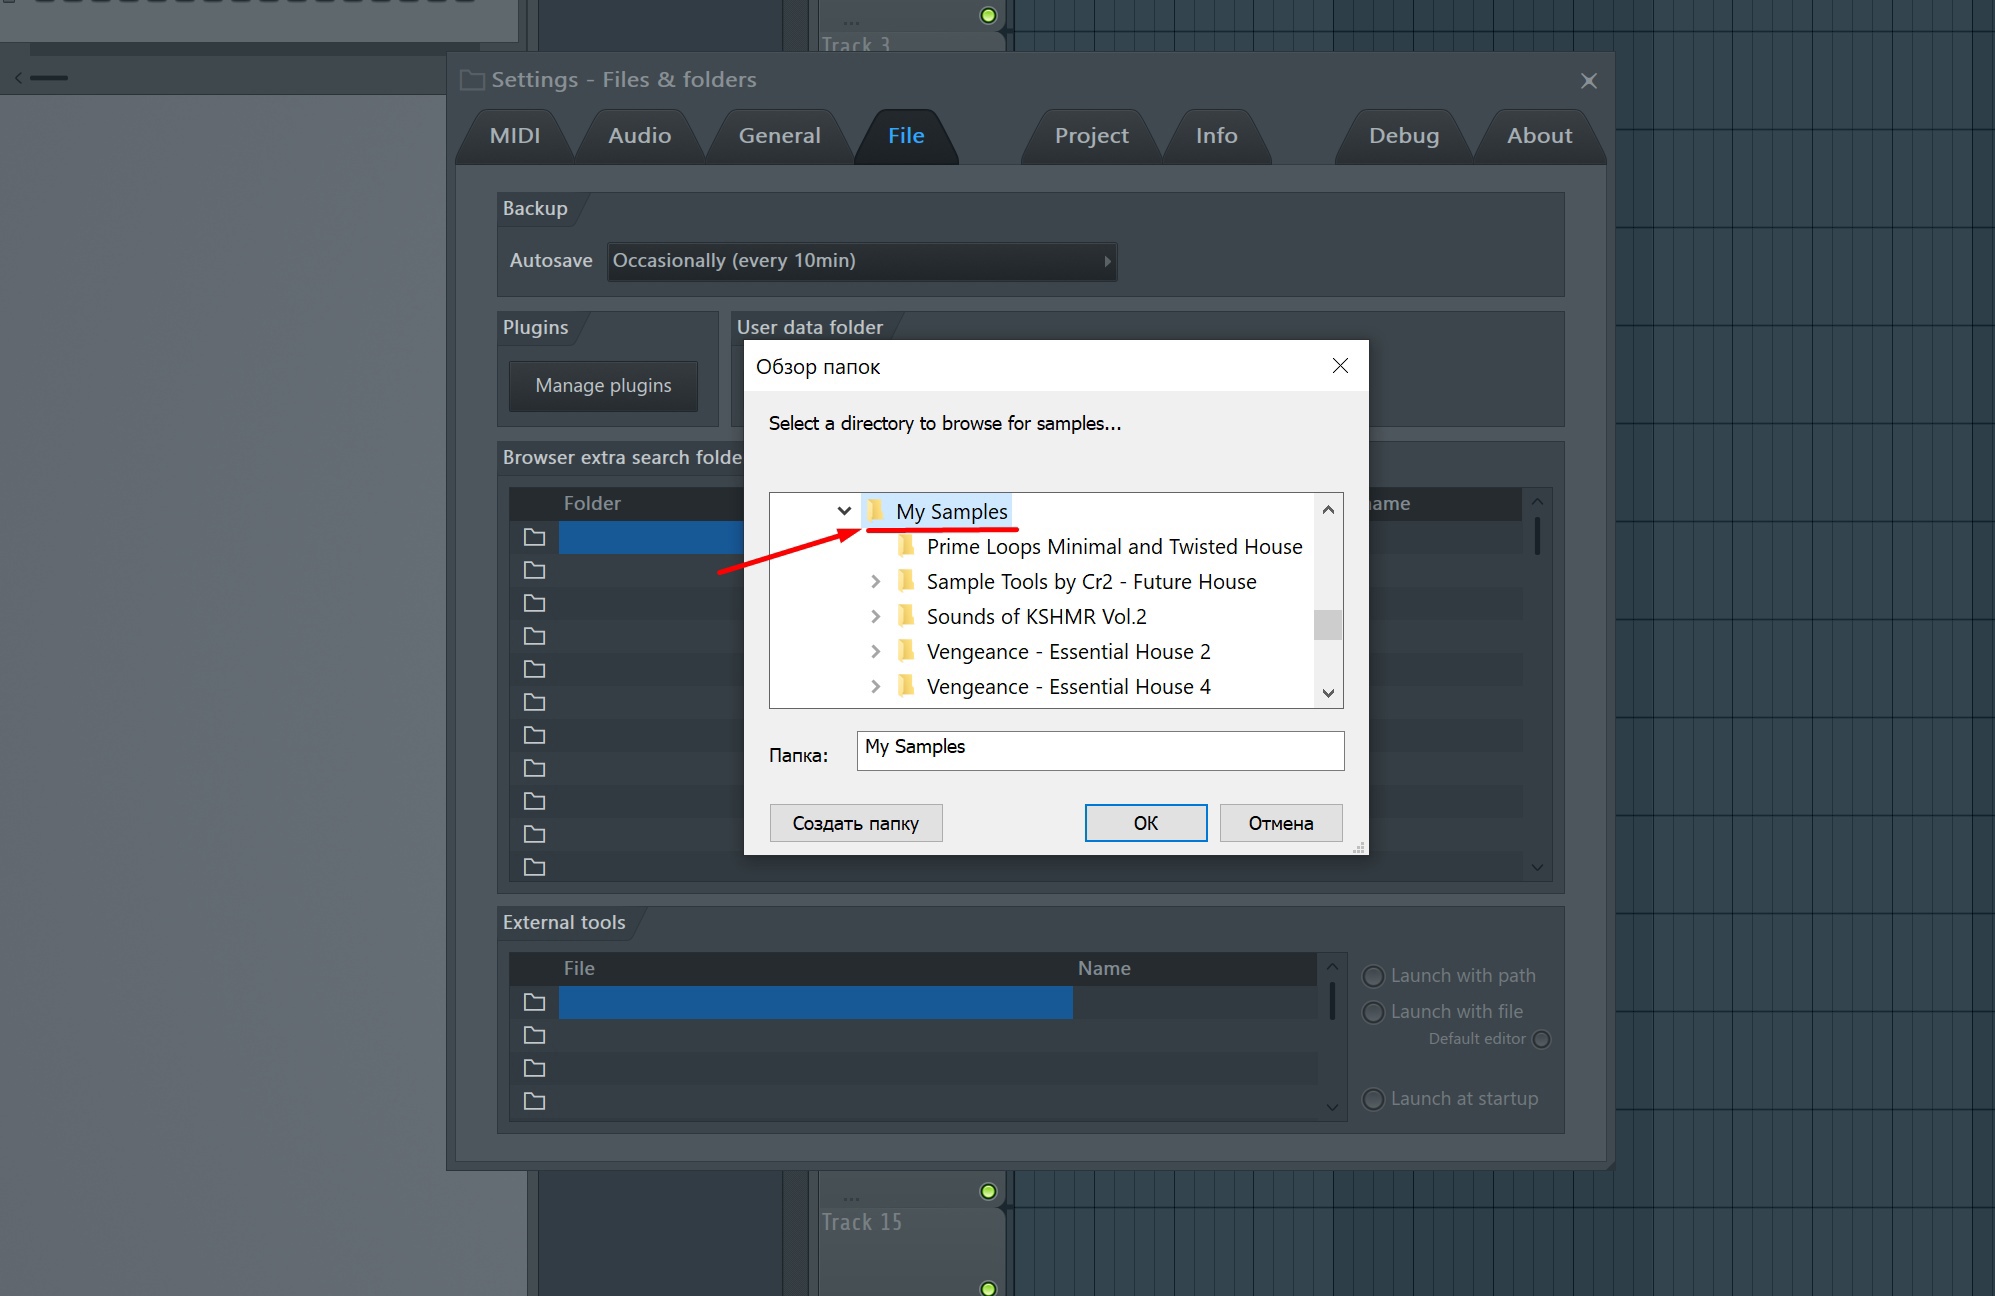The height and width of the screenshot is (1296, 1995).
Task: Click tenth browse folder icon in search folders
Action: click(535, 834)
